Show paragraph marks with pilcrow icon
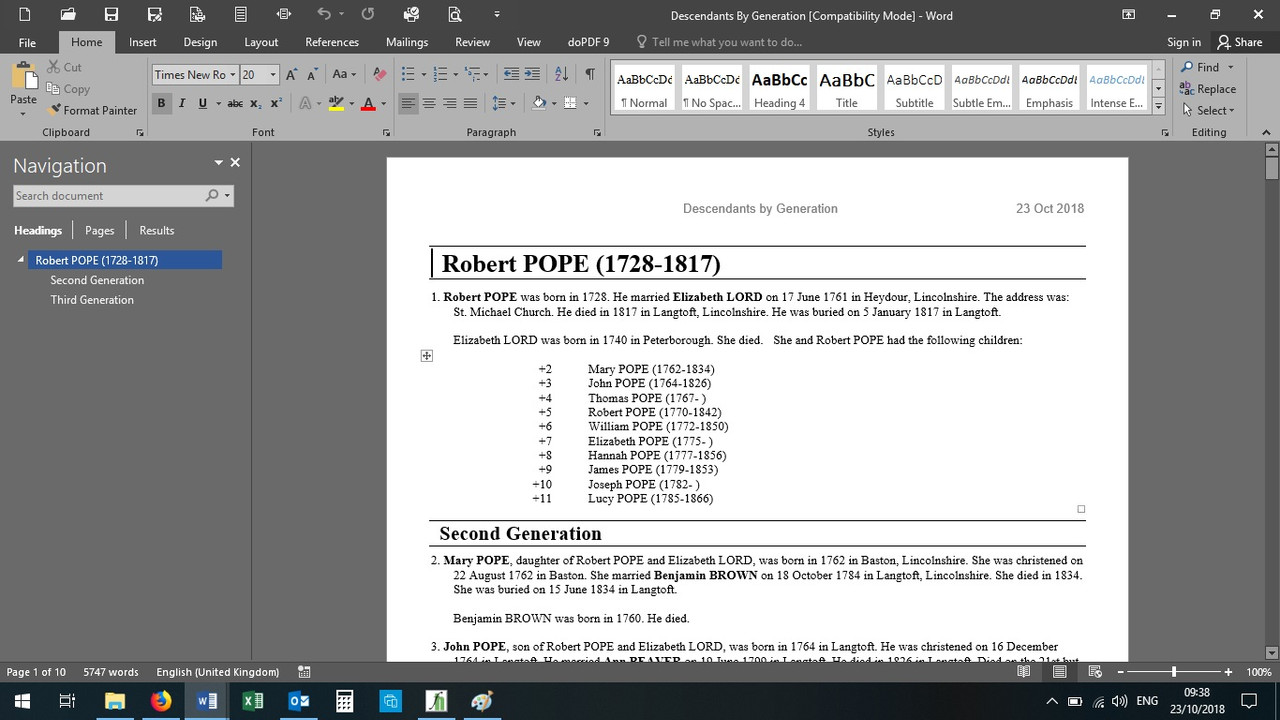Screen dimensions: 1280x720 [590, 75]
